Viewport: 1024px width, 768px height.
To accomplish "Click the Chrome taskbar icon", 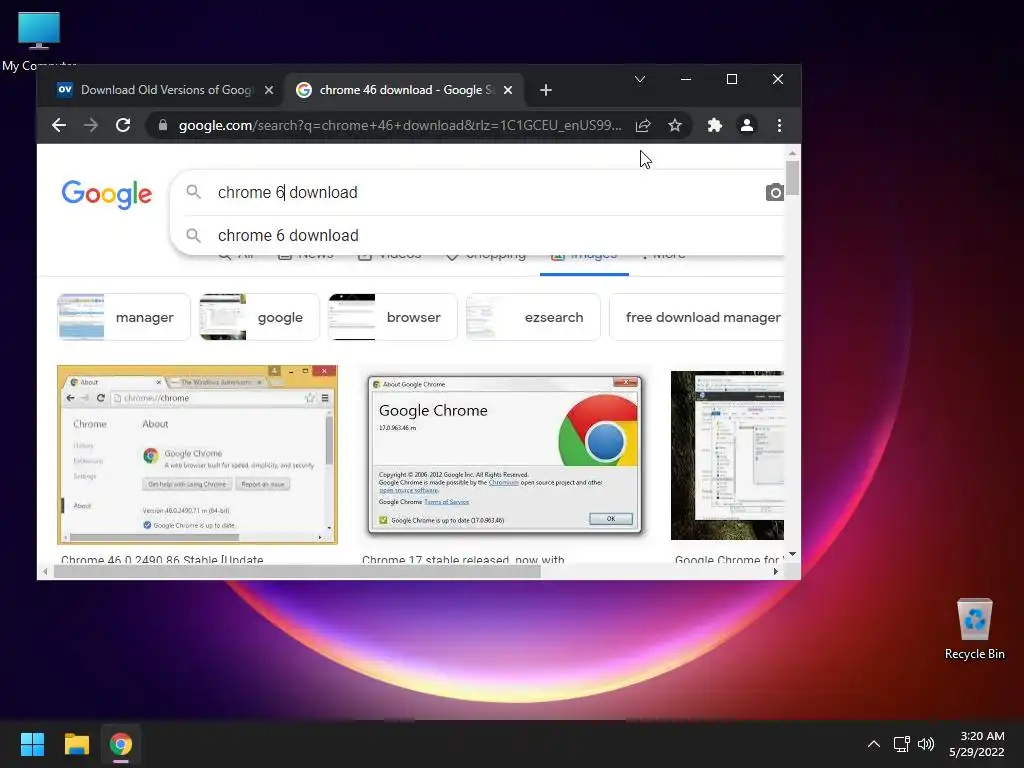I will click(x=120, y=744).
